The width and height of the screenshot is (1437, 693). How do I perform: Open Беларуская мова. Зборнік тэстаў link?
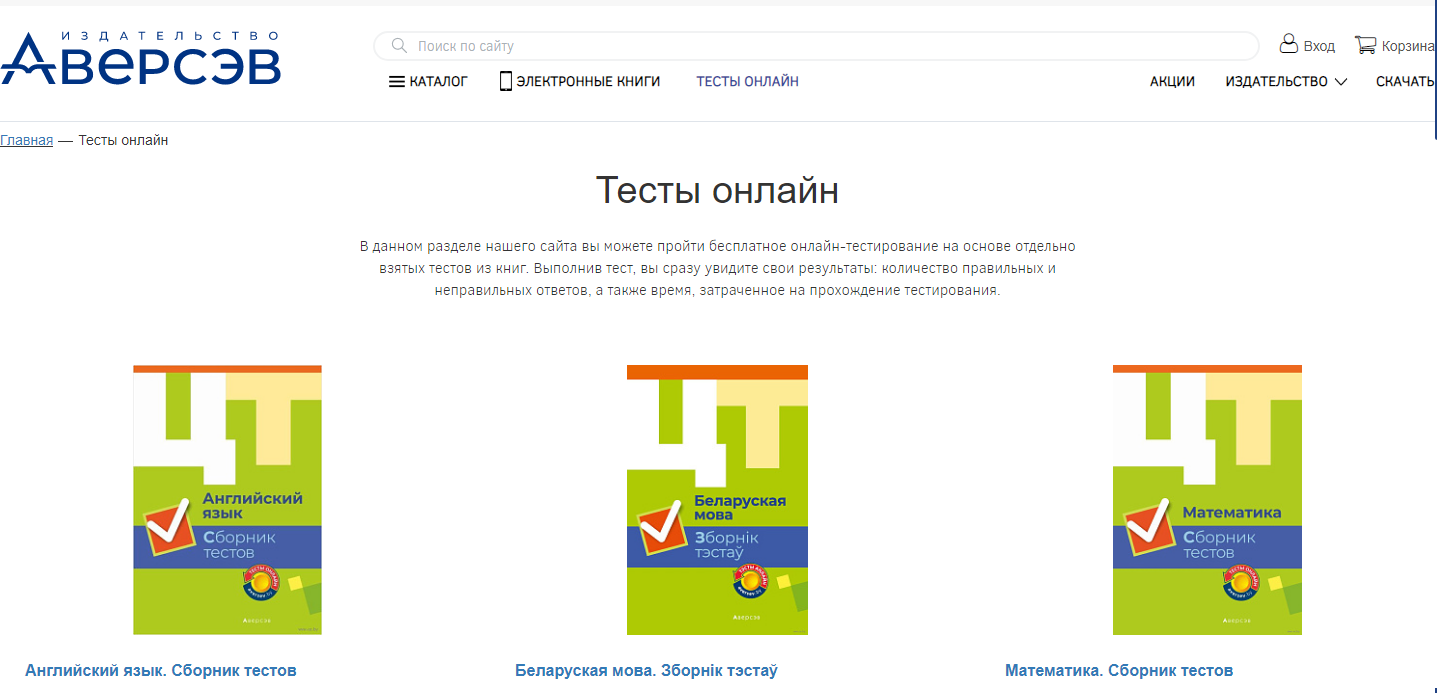pyautogui.click(x=646, y=670)
